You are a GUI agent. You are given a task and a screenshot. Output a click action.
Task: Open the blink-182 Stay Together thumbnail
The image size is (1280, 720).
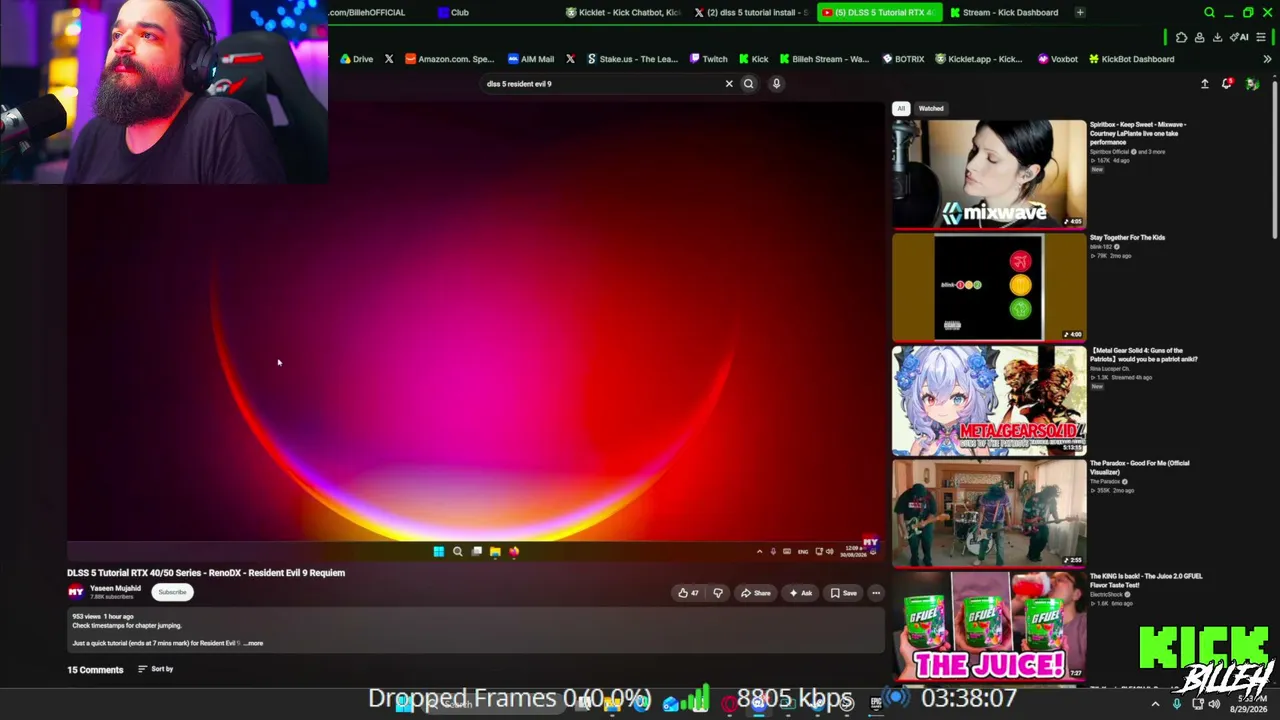click(x=989, y=287)
